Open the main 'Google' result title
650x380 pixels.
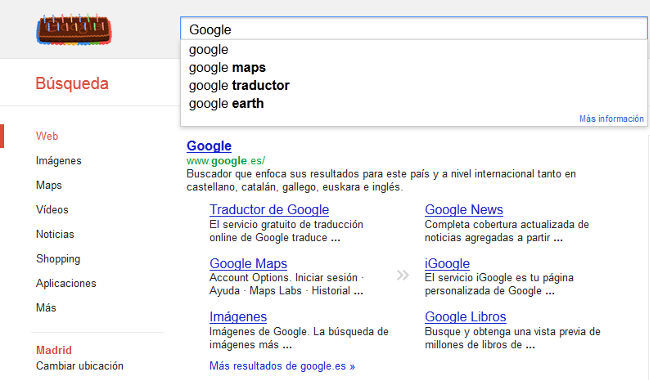coord(209,146)
